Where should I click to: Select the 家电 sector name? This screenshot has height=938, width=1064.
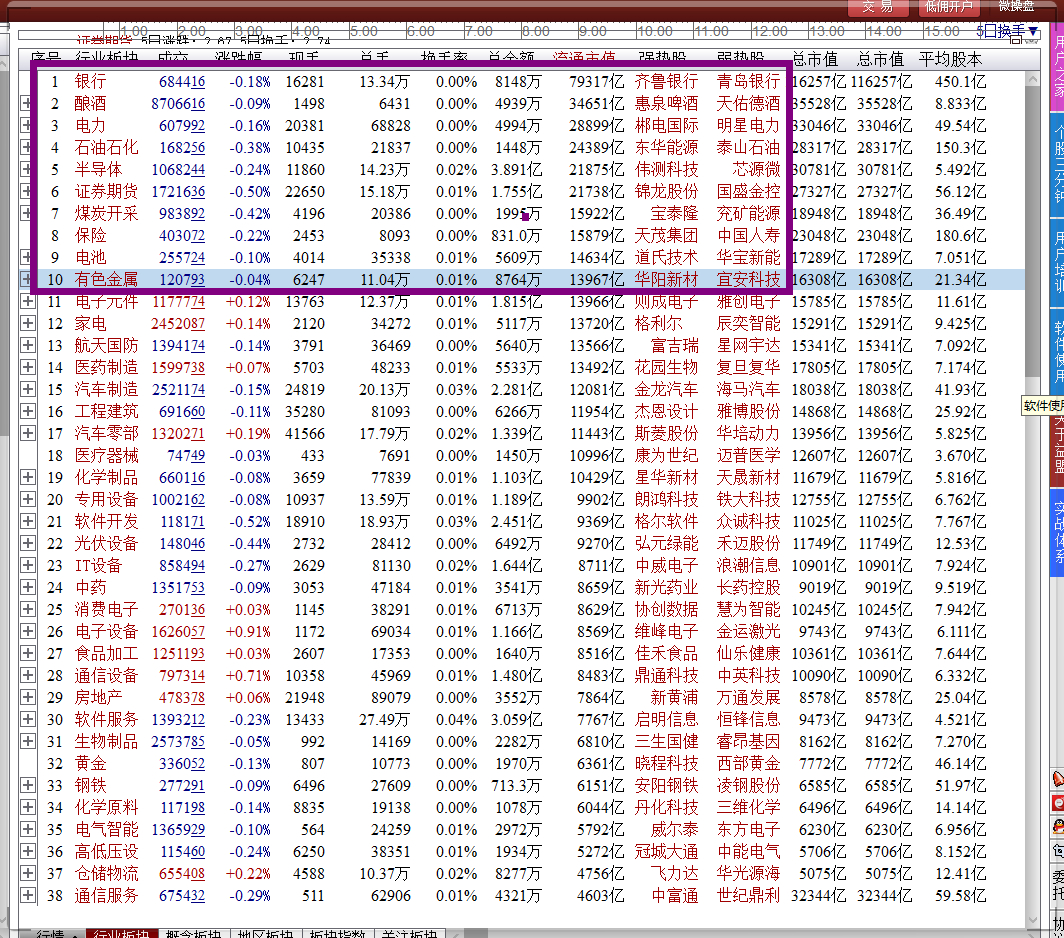click(x=90, y=323)
